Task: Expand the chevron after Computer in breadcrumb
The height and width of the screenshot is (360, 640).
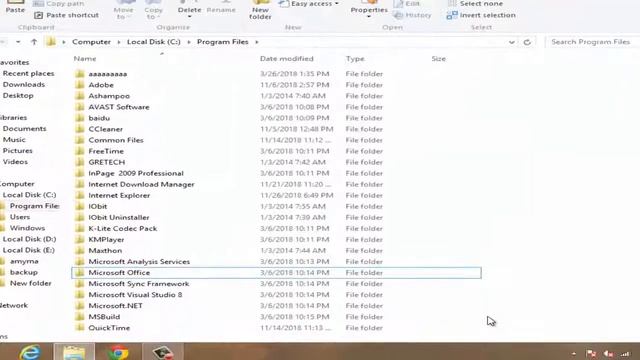Action: [x=119, y=42]
